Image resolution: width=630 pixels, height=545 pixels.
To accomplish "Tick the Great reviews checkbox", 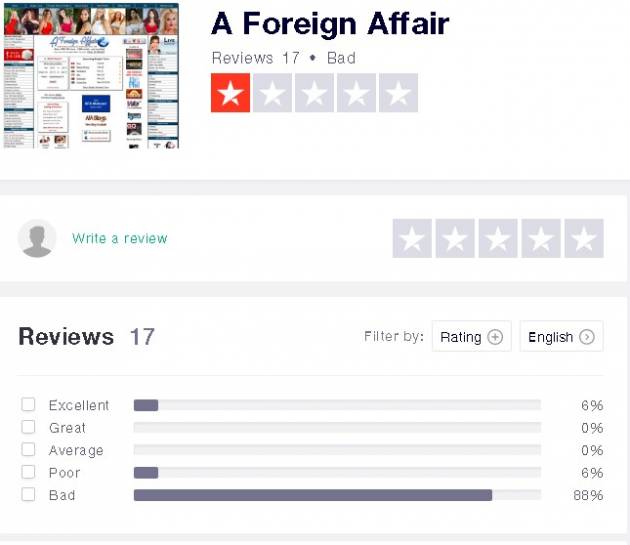I will coord(28,428).
